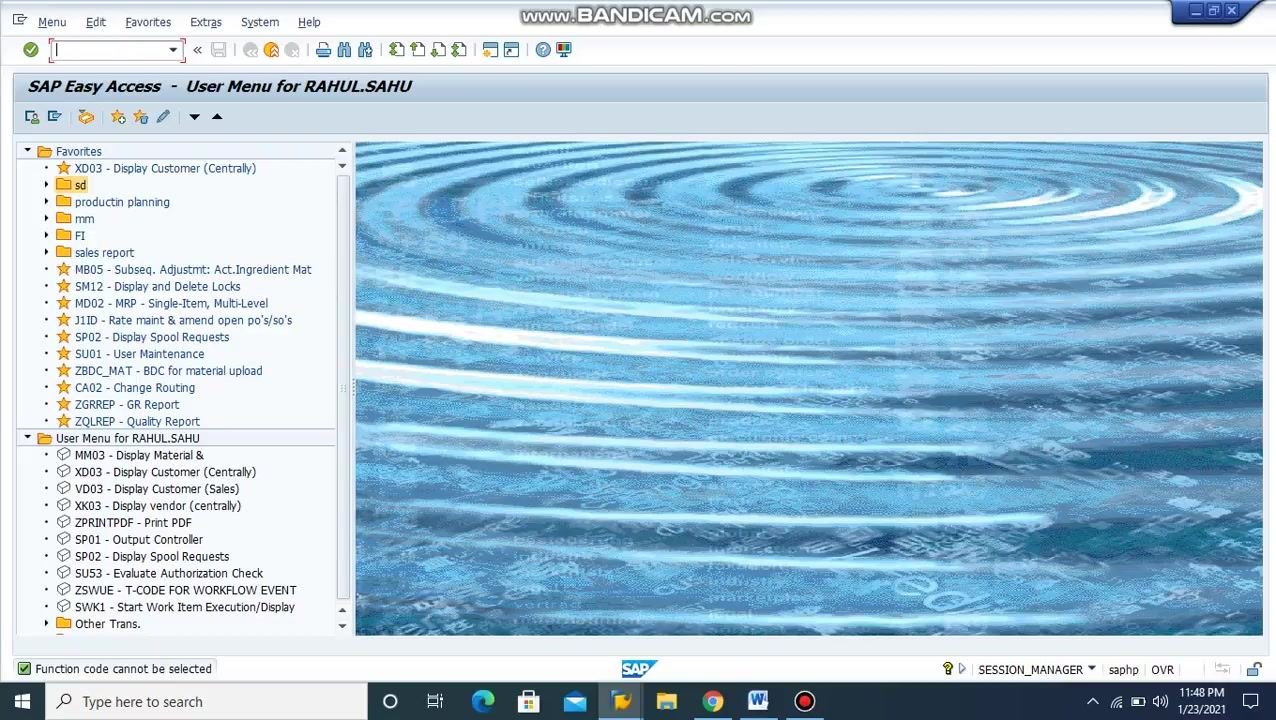Select SU53 - Evaluate Authorization Check
1276x720 pixels.
[169, 574]
